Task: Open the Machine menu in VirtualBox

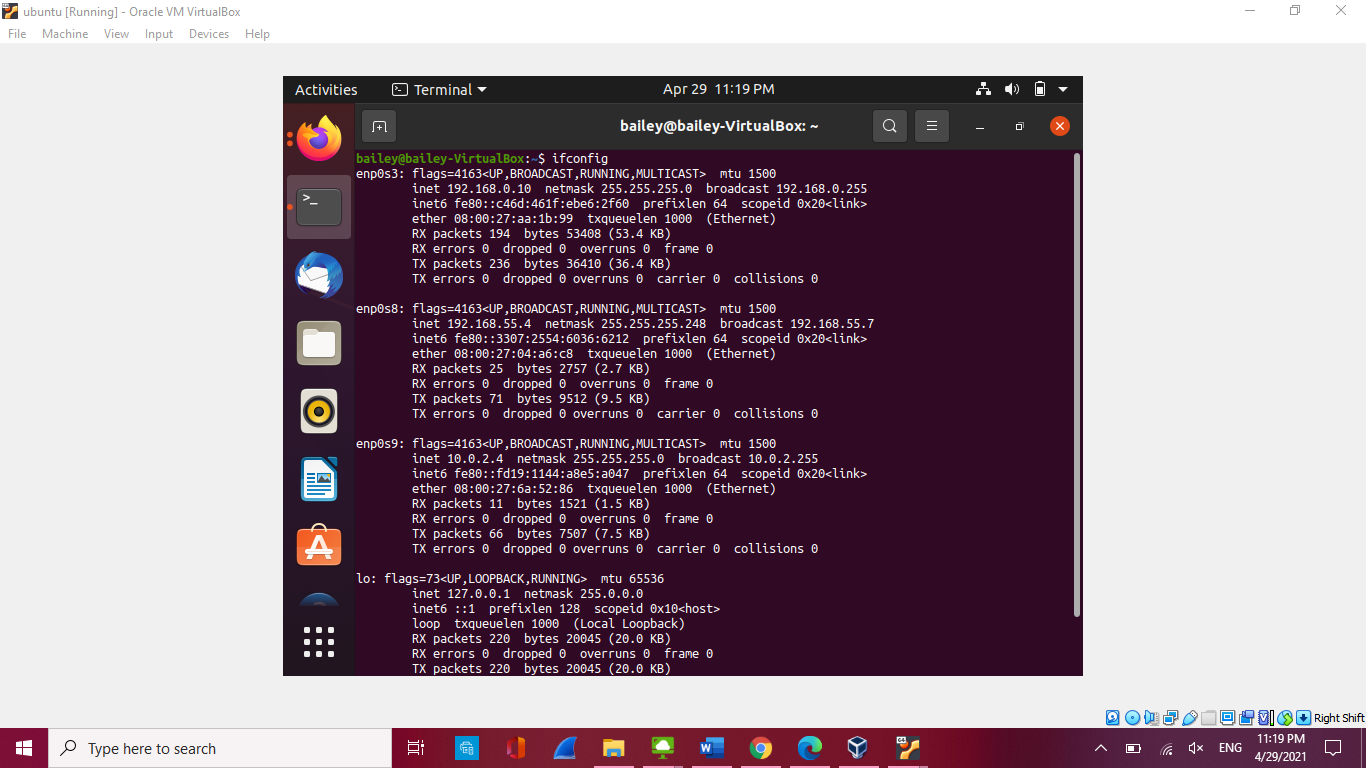Action: pos(65,34)
